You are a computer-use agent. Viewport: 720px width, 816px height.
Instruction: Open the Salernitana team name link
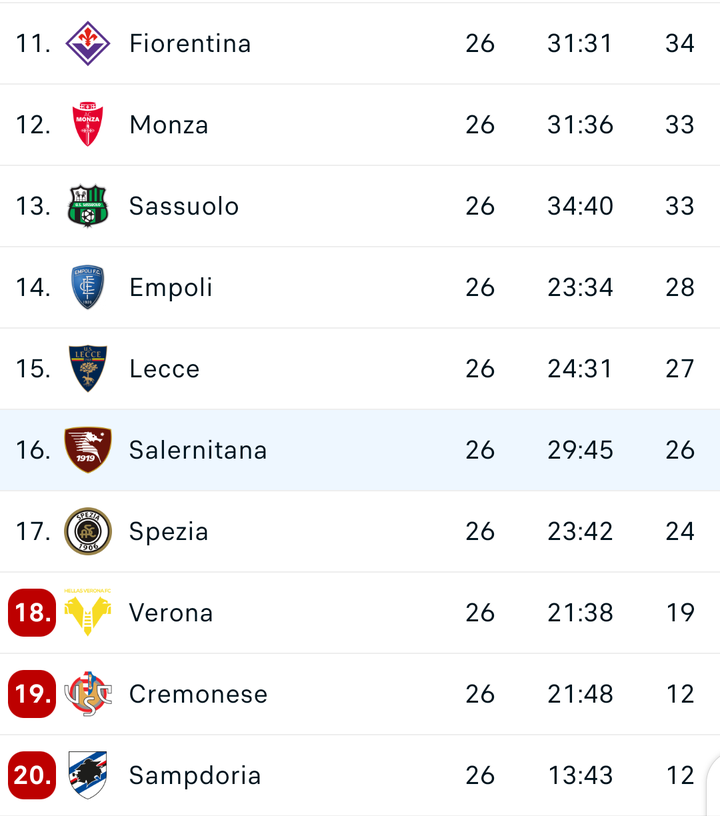[198, 450]
